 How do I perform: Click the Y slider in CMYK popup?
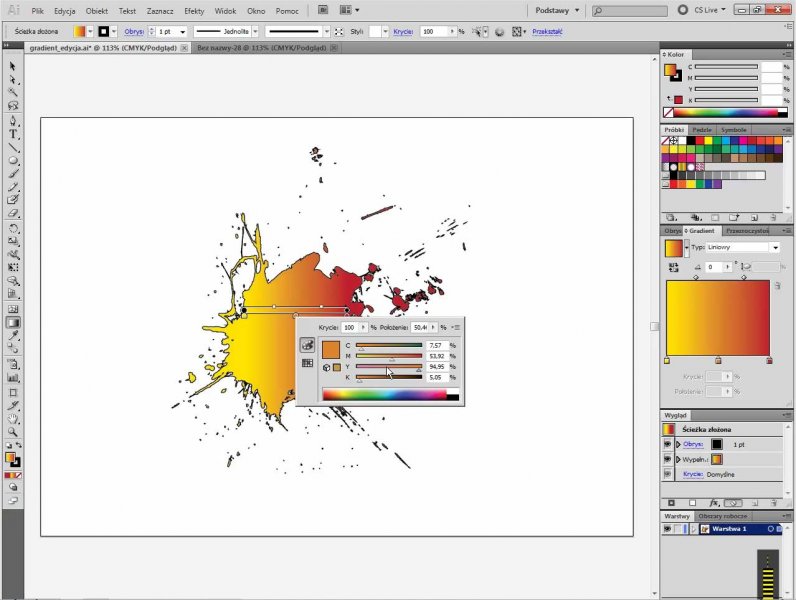pyautogui.click(x=388, y=367)
